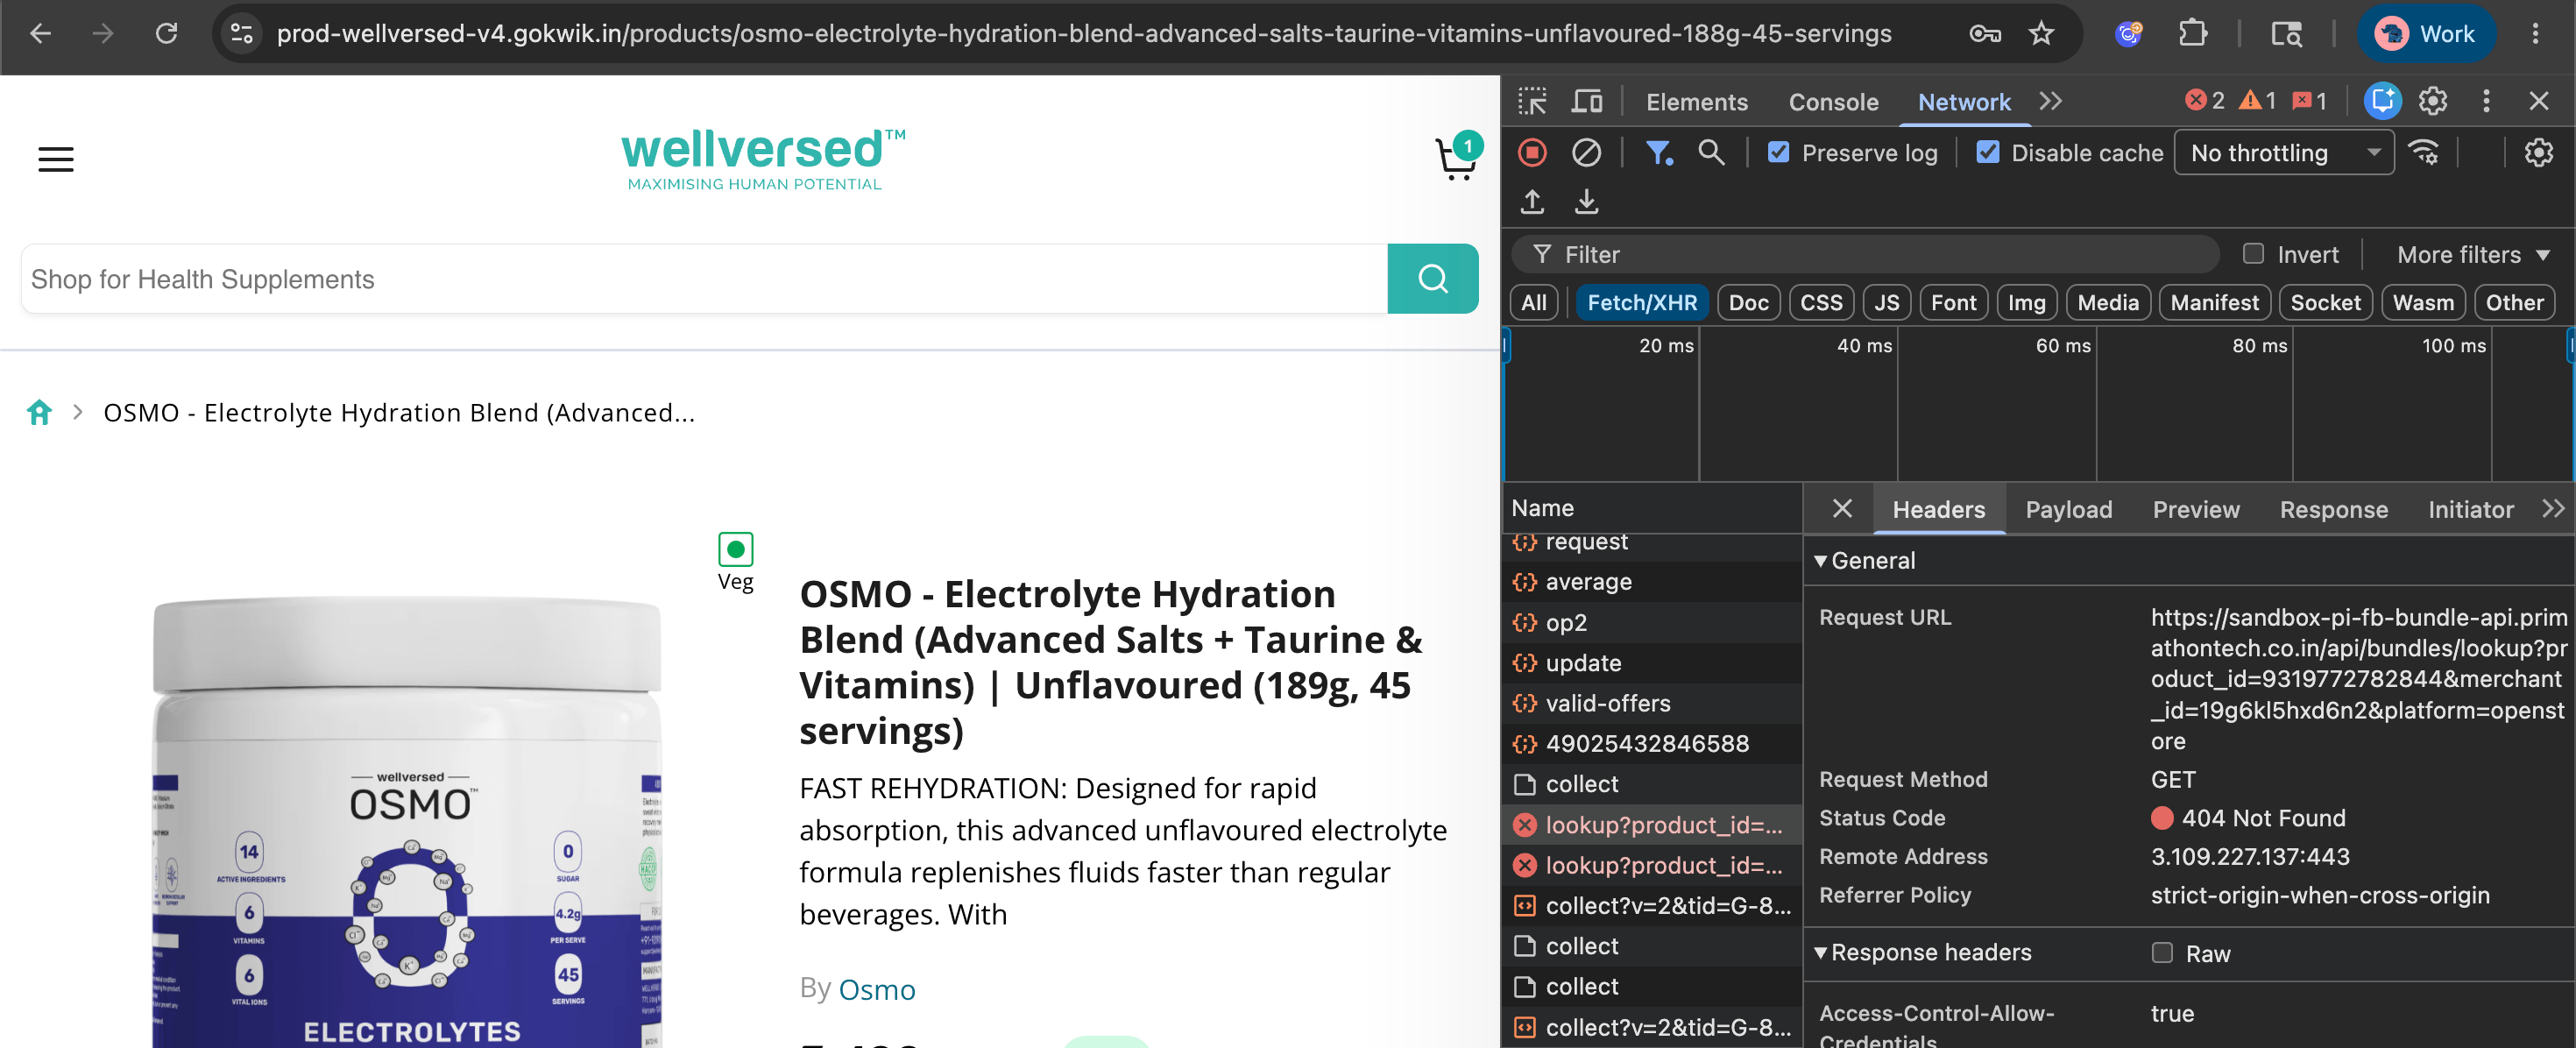This screenshot has width=2576, height=1048.
Task: Select the 49025432846588 request row
Action: click(x=1652, y=744)
